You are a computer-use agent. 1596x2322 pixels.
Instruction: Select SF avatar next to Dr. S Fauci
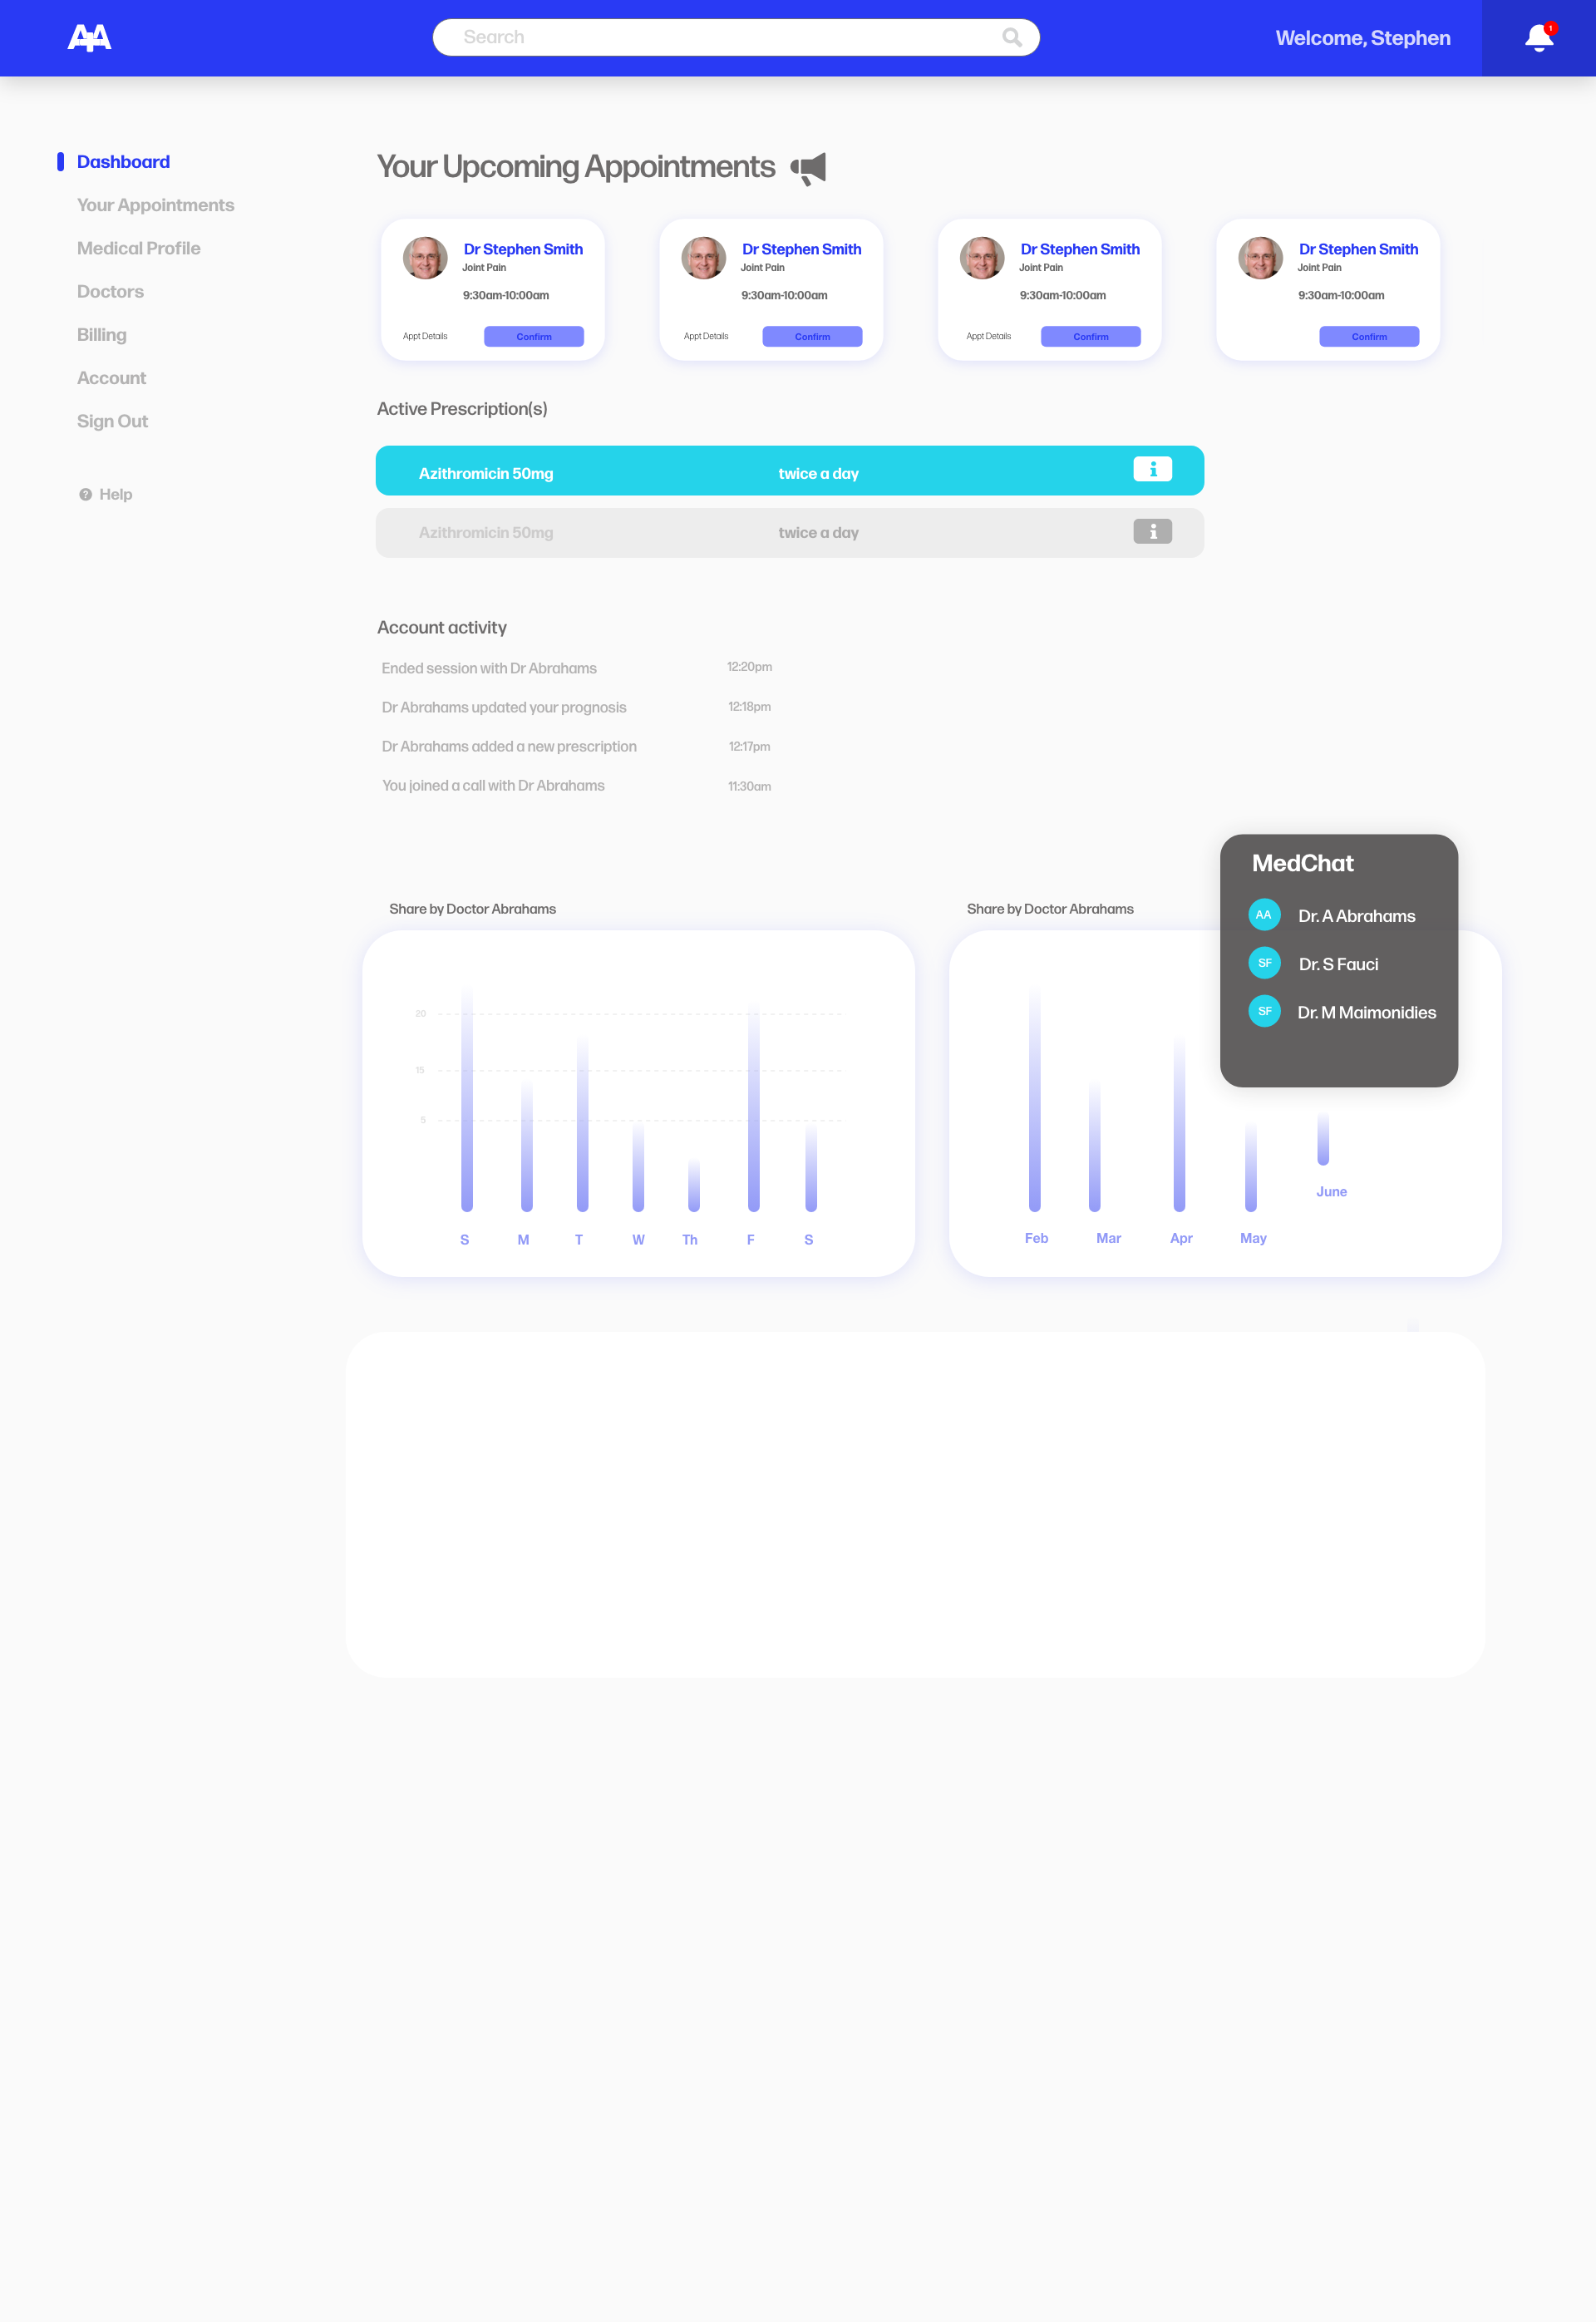pyautogui.click(x=1264, y=963)
